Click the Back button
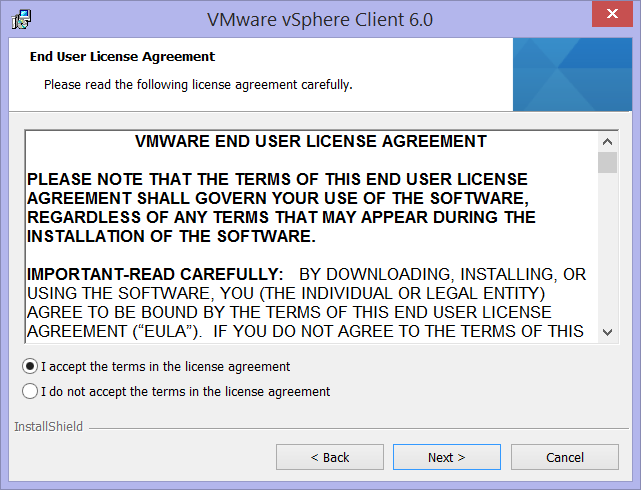Image resolution: width=641 pixels, height=490 pixels. click(x=329, y=457)
